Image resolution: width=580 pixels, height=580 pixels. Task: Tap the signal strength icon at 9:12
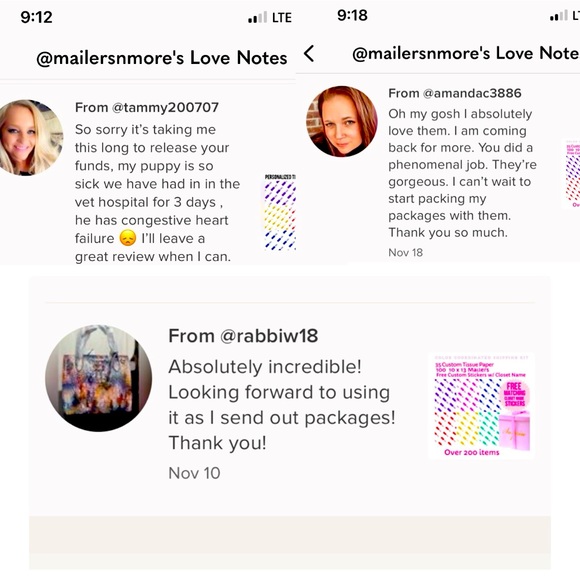[x=257, y=17]
